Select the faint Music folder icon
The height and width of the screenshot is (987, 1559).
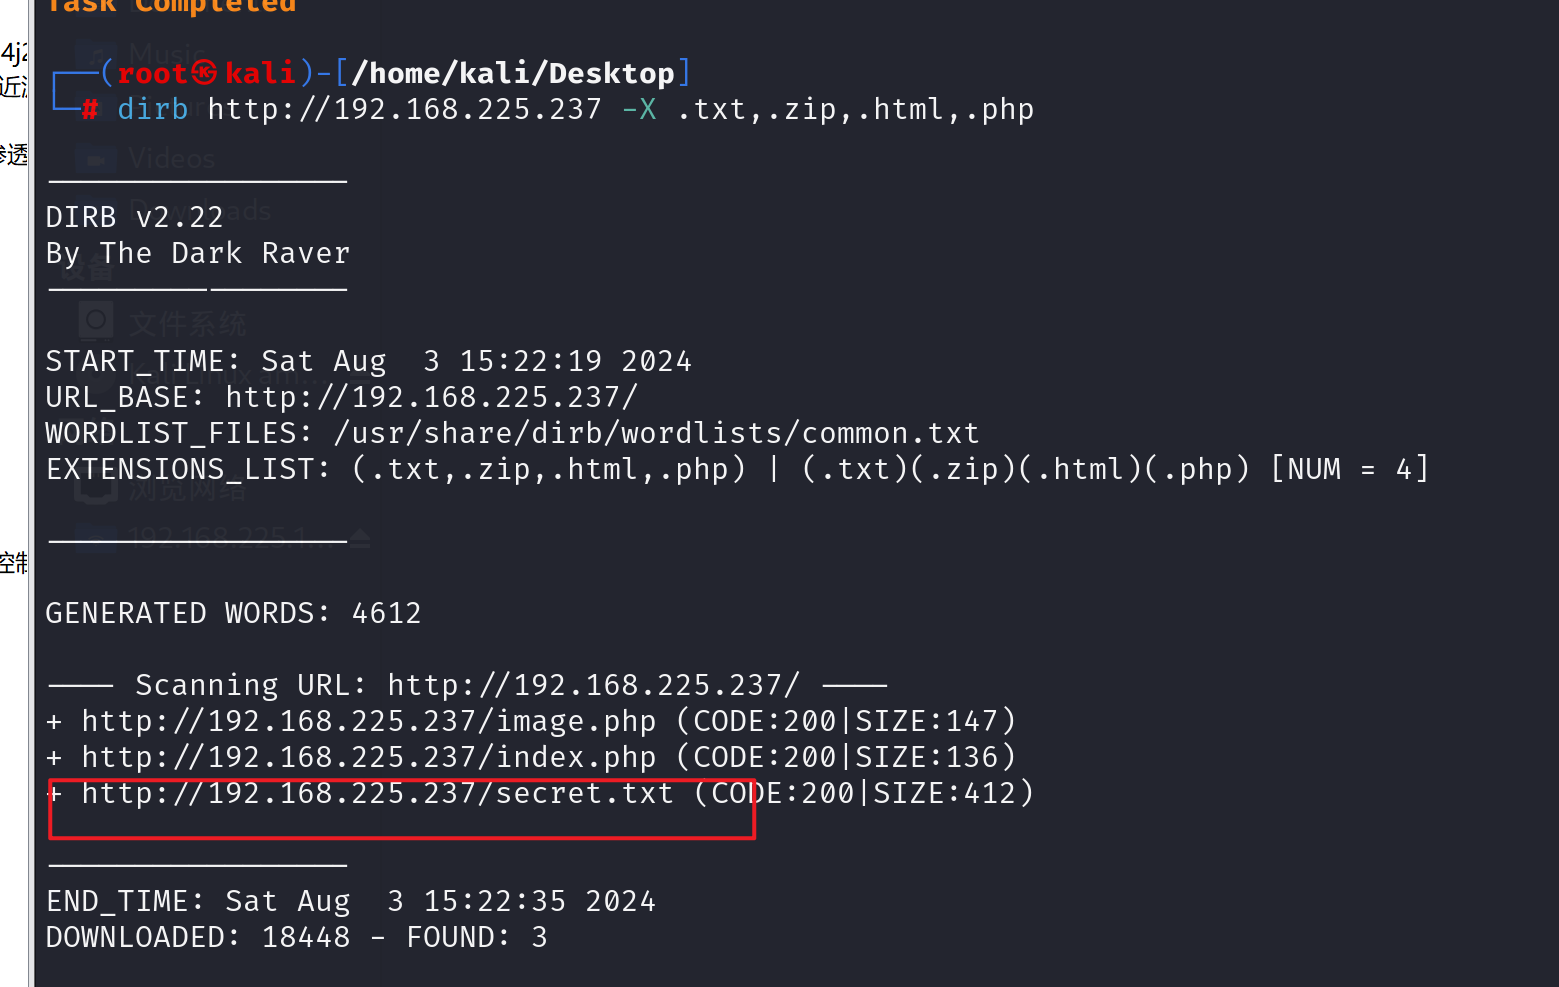point(97,55)
